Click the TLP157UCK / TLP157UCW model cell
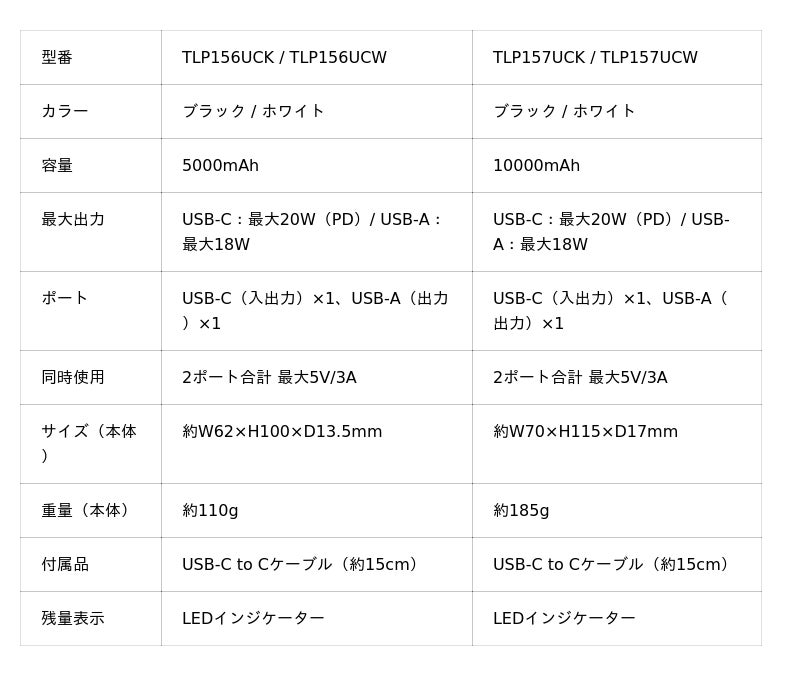This screenshot has height=676, width=800. [x=595, y=58]
